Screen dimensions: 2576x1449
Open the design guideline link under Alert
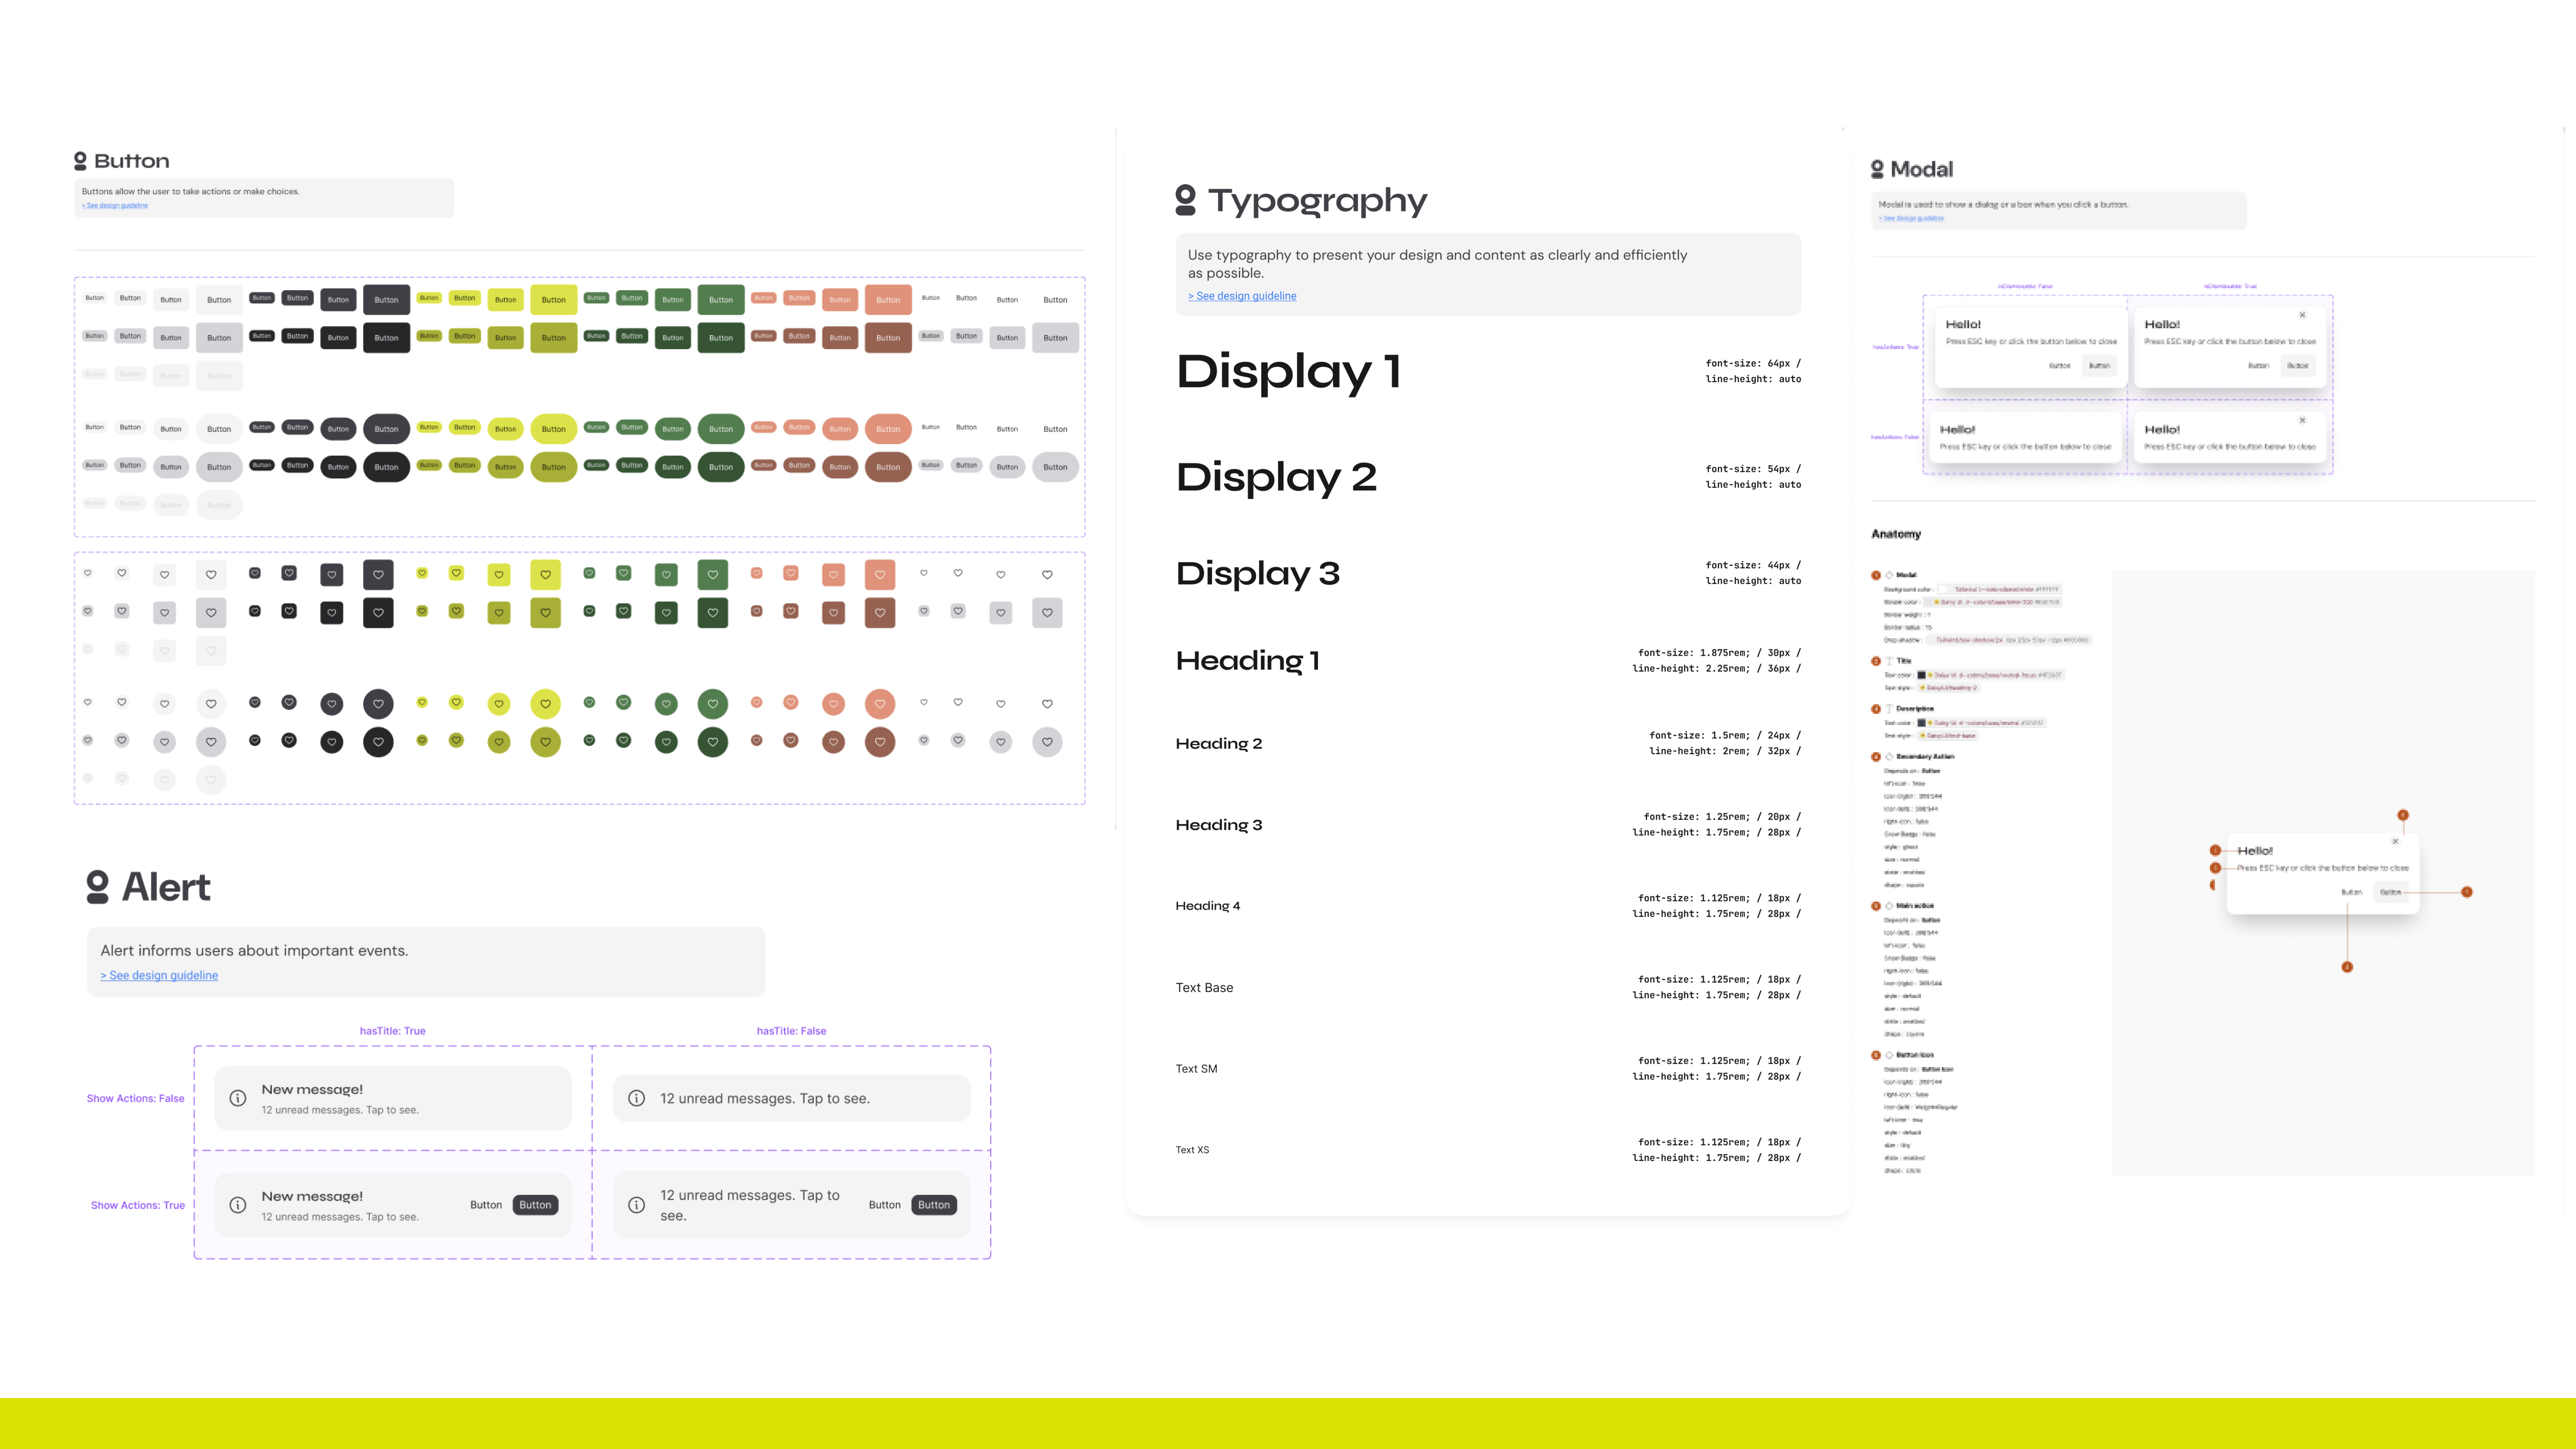159,975
